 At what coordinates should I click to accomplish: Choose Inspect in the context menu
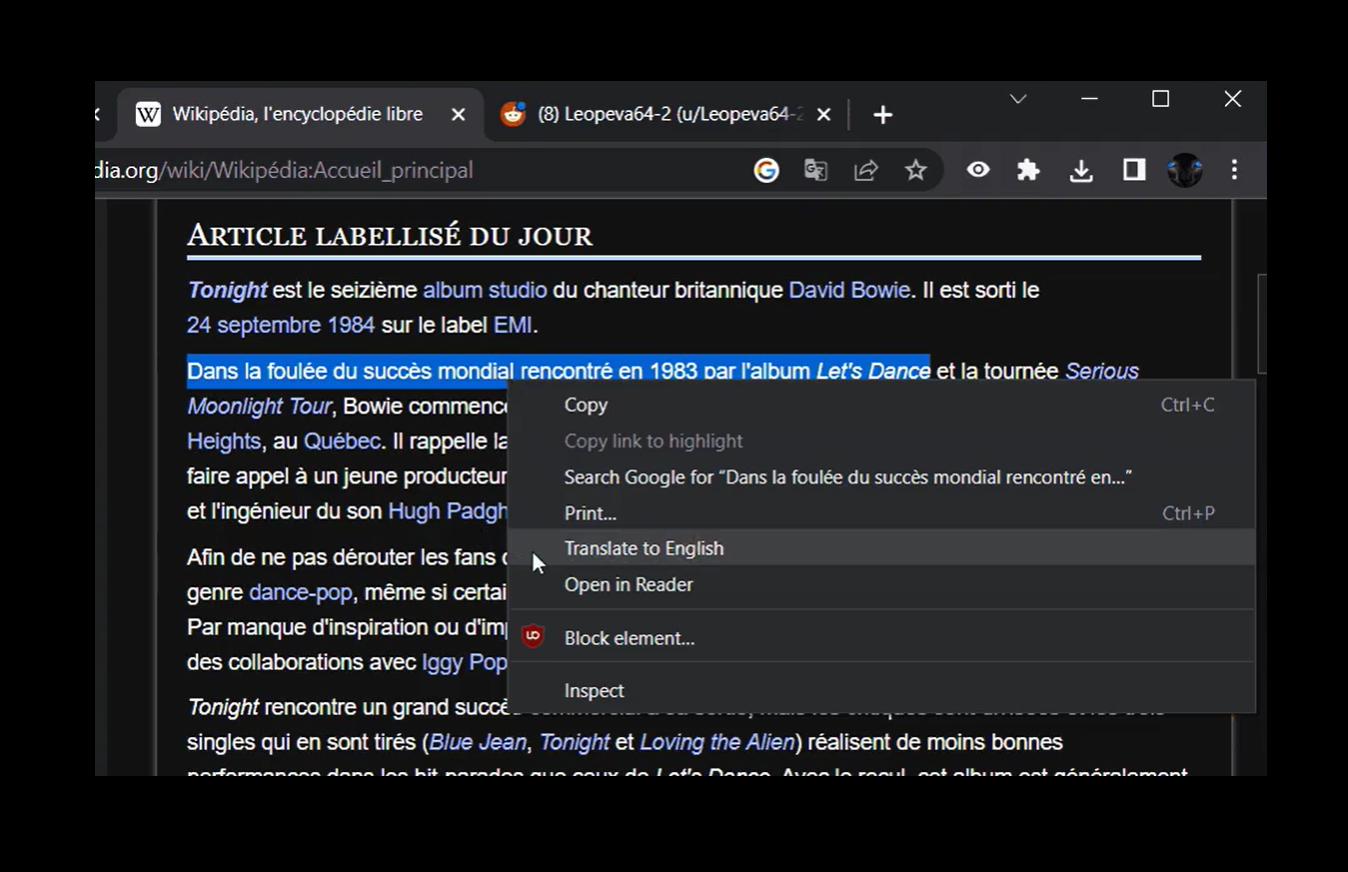pos(881,691)
